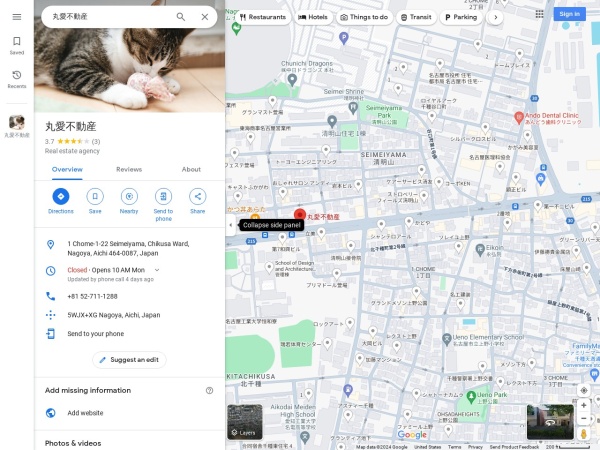Zoom in the map with plus

[584, 405]
